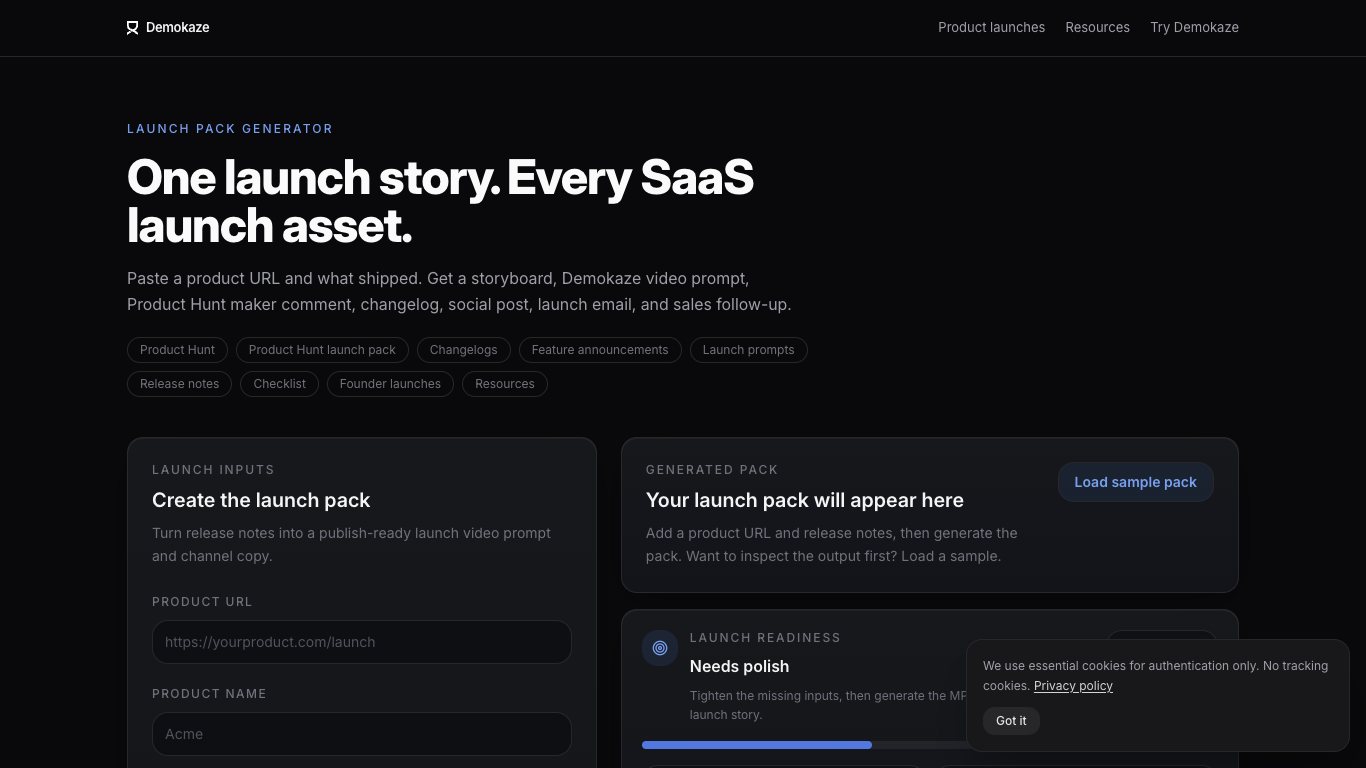Focus the Product URL input field
Viewport: 1366px width, 768px height.
coord(362,642)
